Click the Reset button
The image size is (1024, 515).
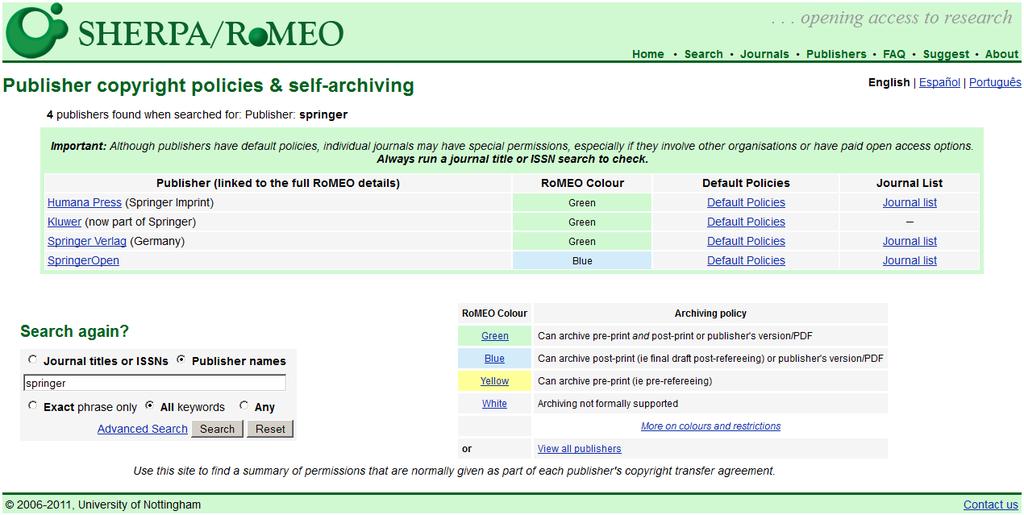tap(270, 429)
